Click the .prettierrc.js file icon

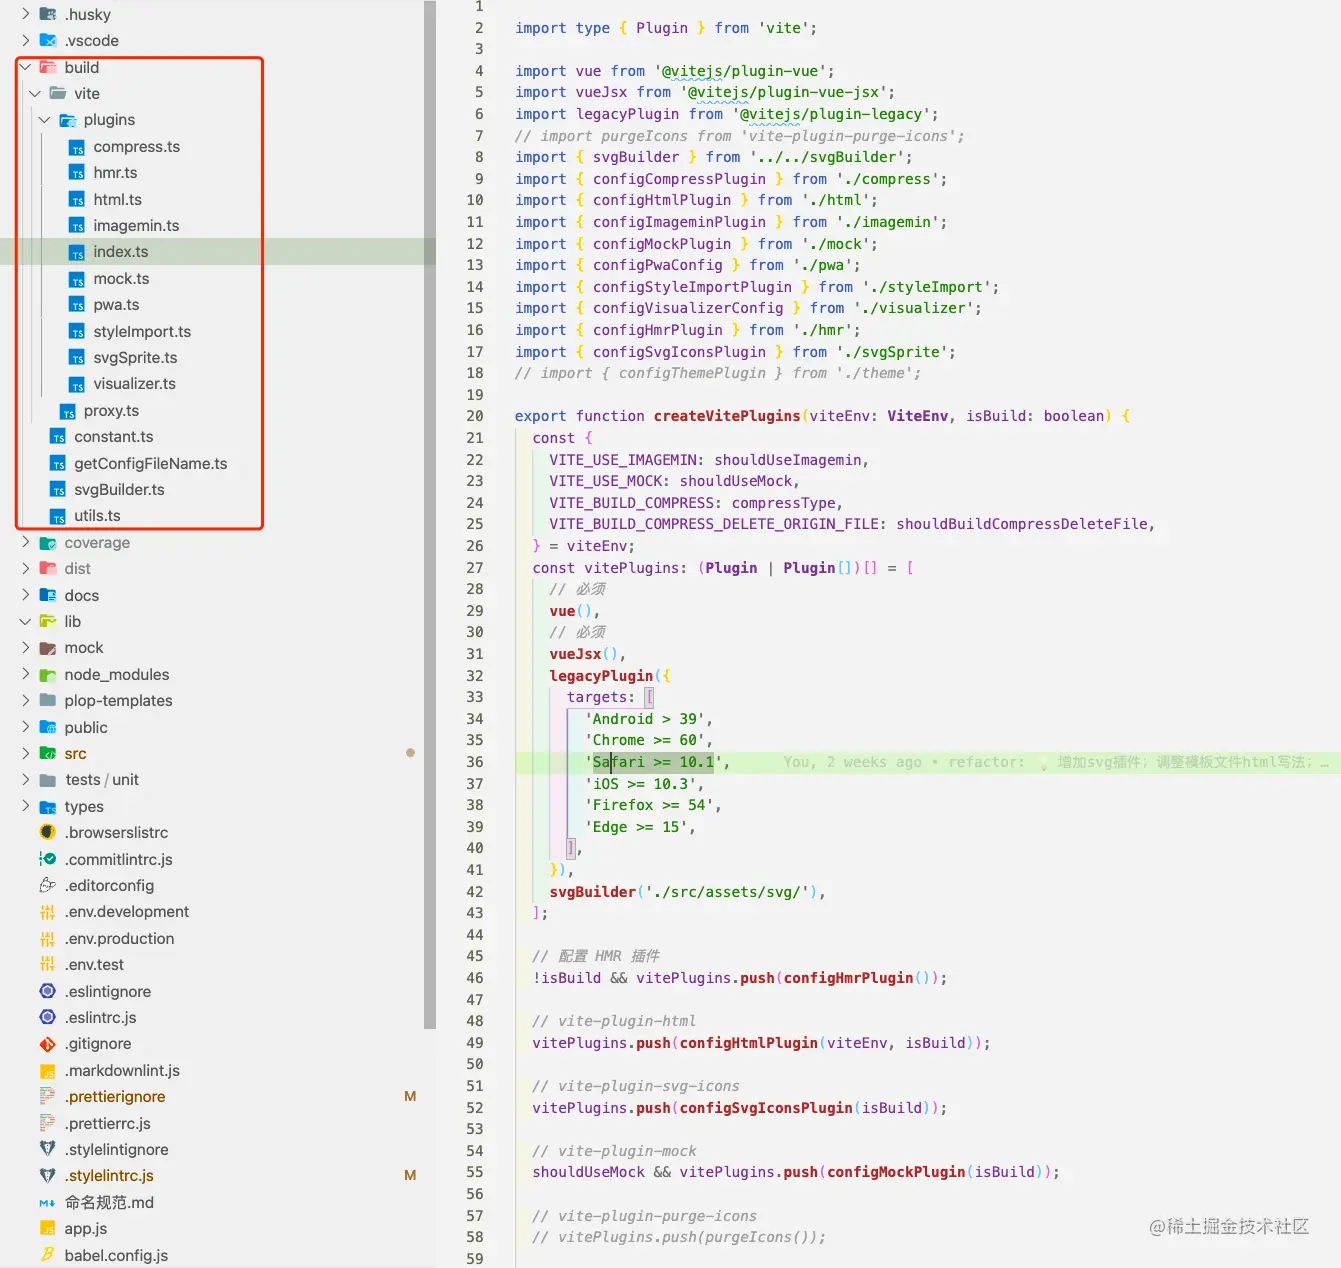(47, 1123)
